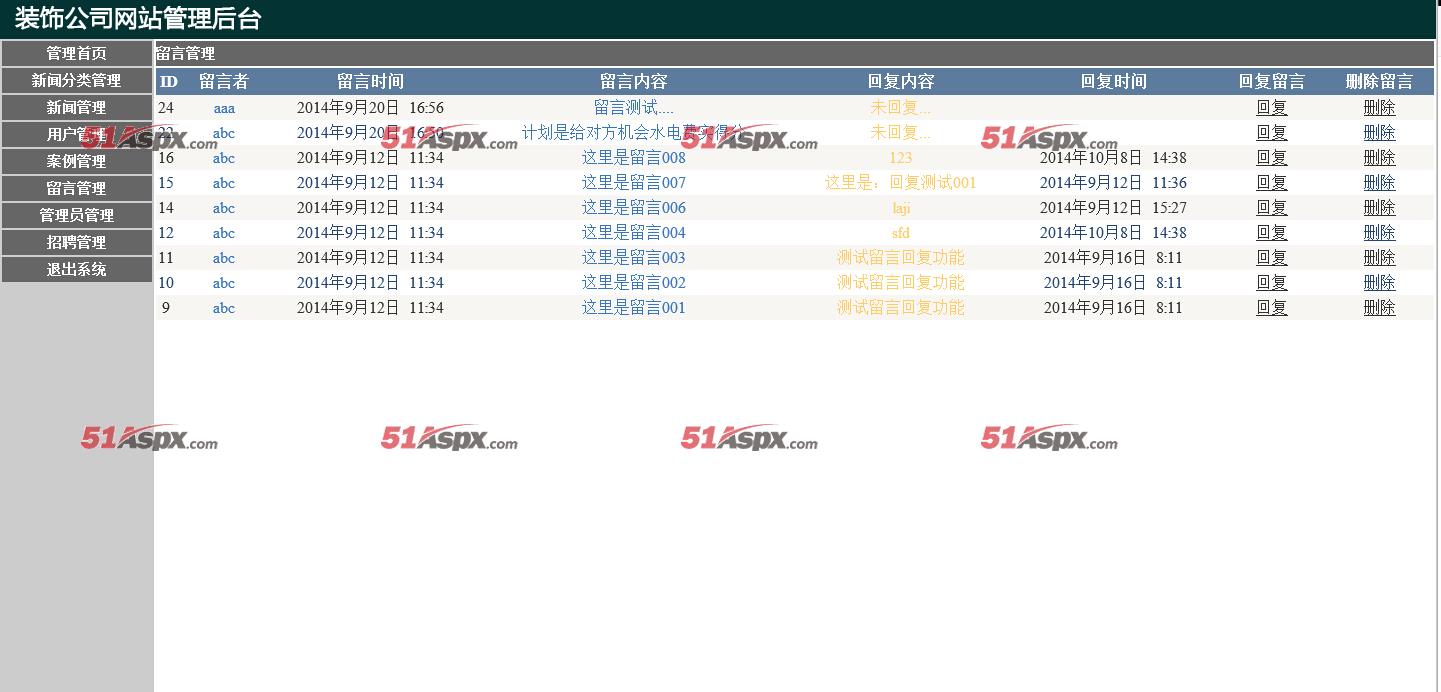Click the 留言时间 column header
Screen dimensions: 1441x692
click(370, 81)
